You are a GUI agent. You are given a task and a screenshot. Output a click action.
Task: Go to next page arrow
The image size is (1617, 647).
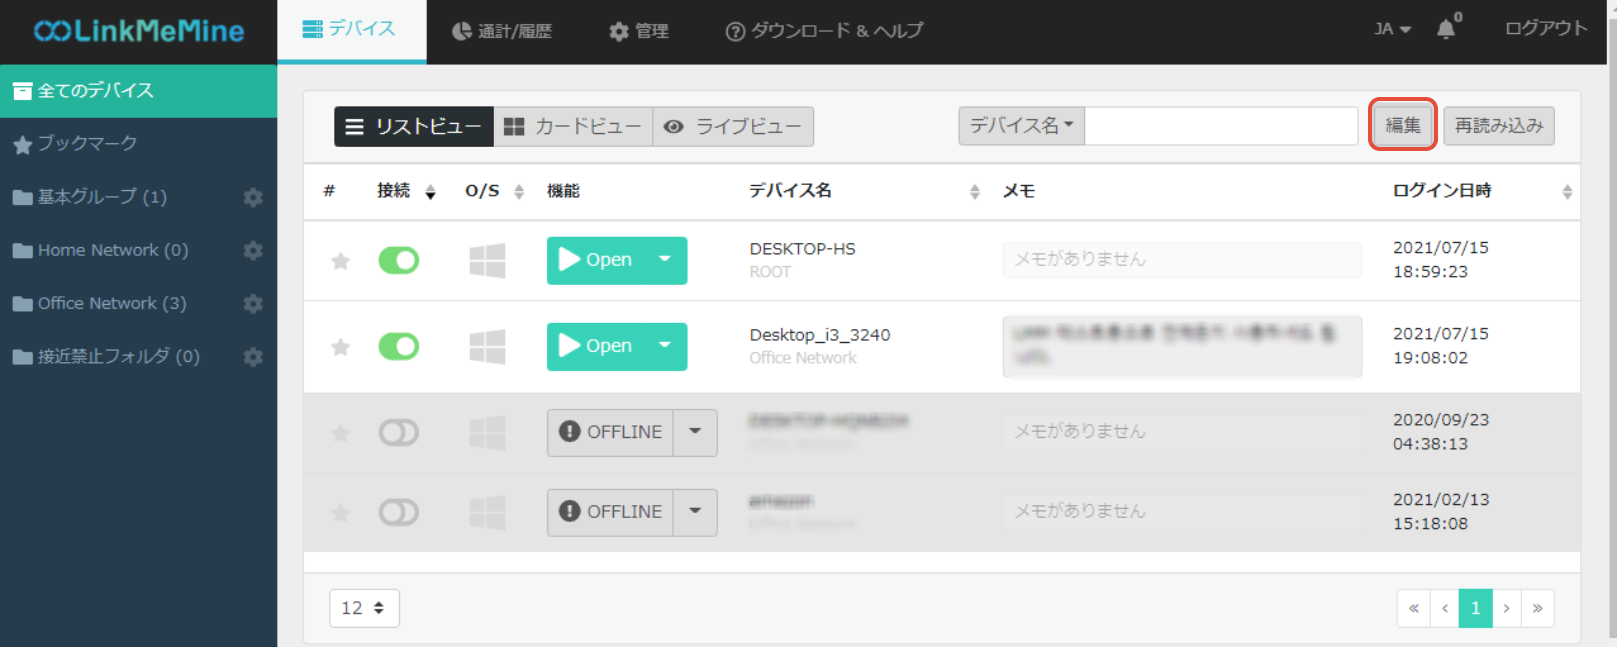coord(1506,608)
